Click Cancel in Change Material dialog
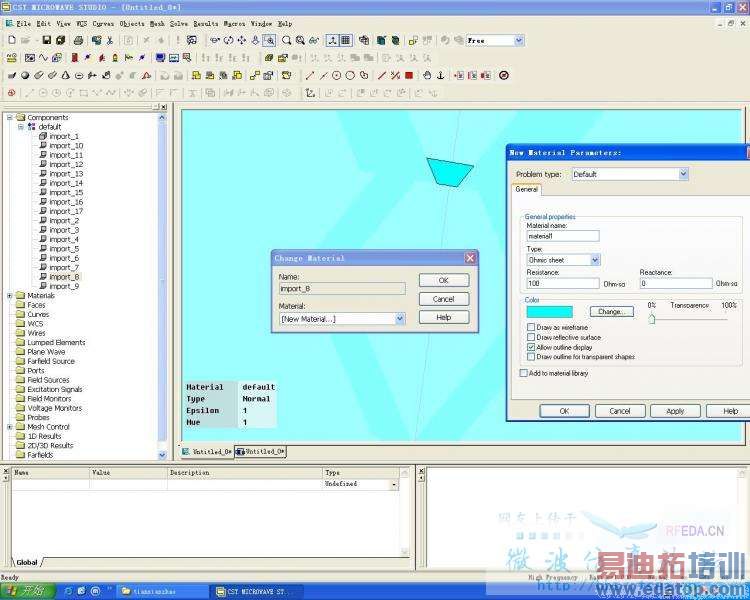This screenshot has width=750, height=600. [x=443, y=299]
